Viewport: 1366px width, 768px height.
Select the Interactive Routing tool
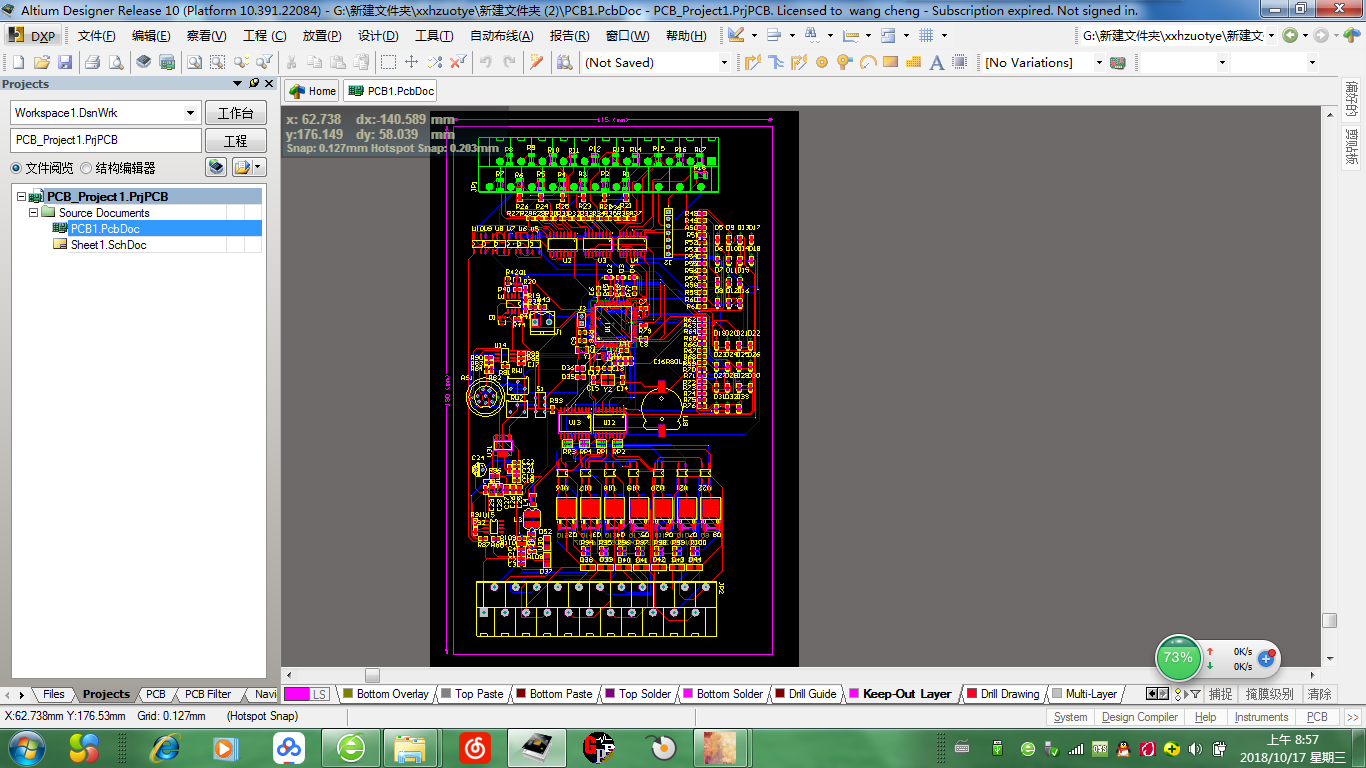753,62
